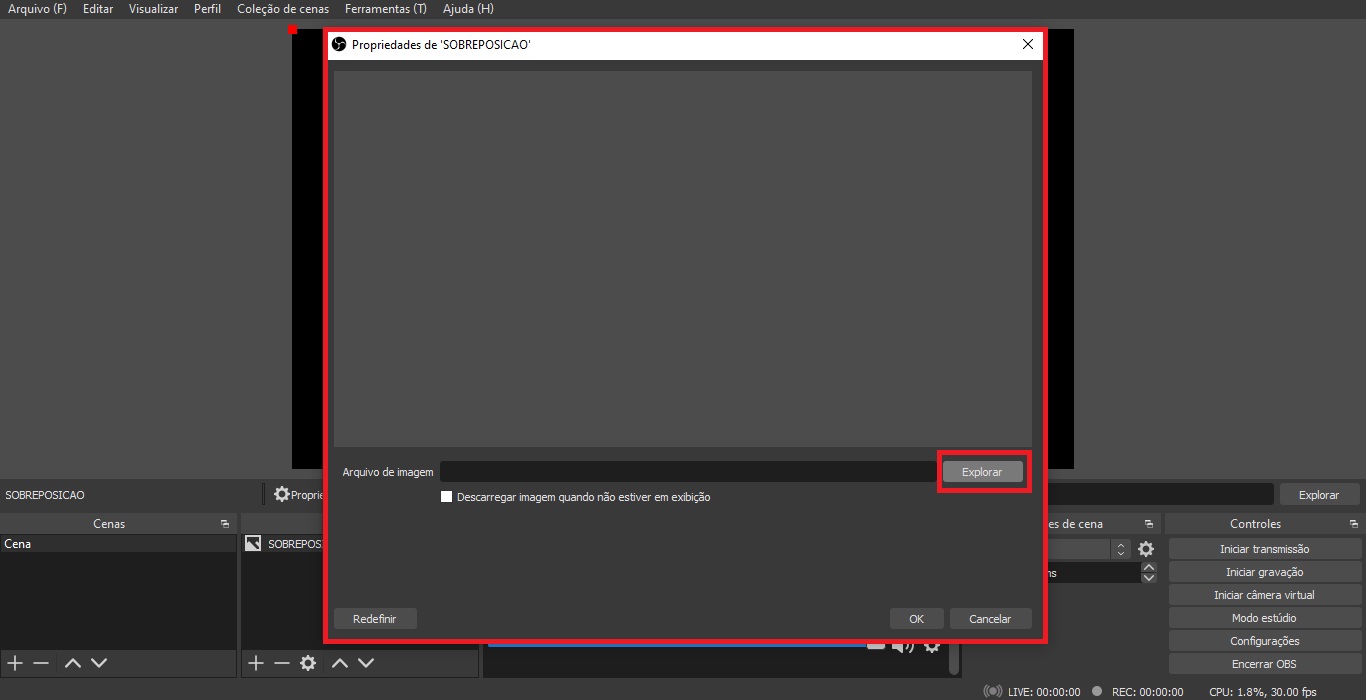Image resolution: width=1366 pixels, height=700 pixels.
Task: Open the scene transition type dropdown
Action: (1120, 549)
